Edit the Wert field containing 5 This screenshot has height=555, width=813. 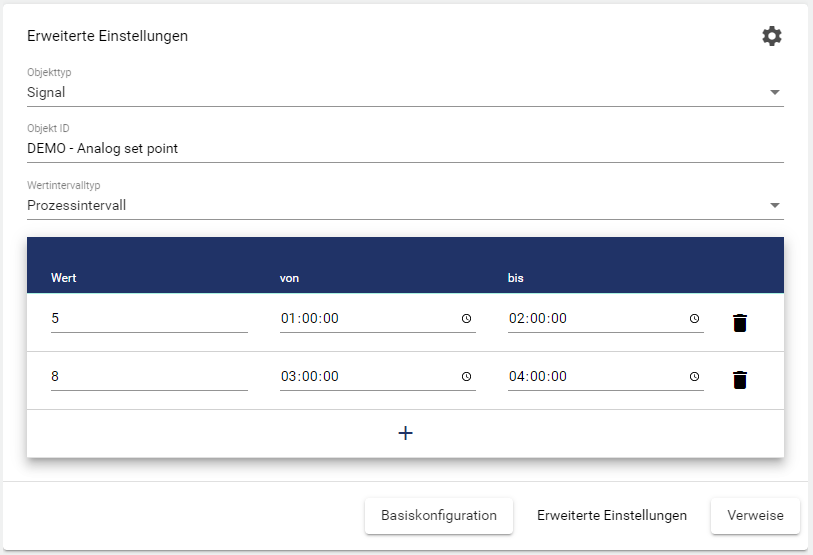coord(148,319)
